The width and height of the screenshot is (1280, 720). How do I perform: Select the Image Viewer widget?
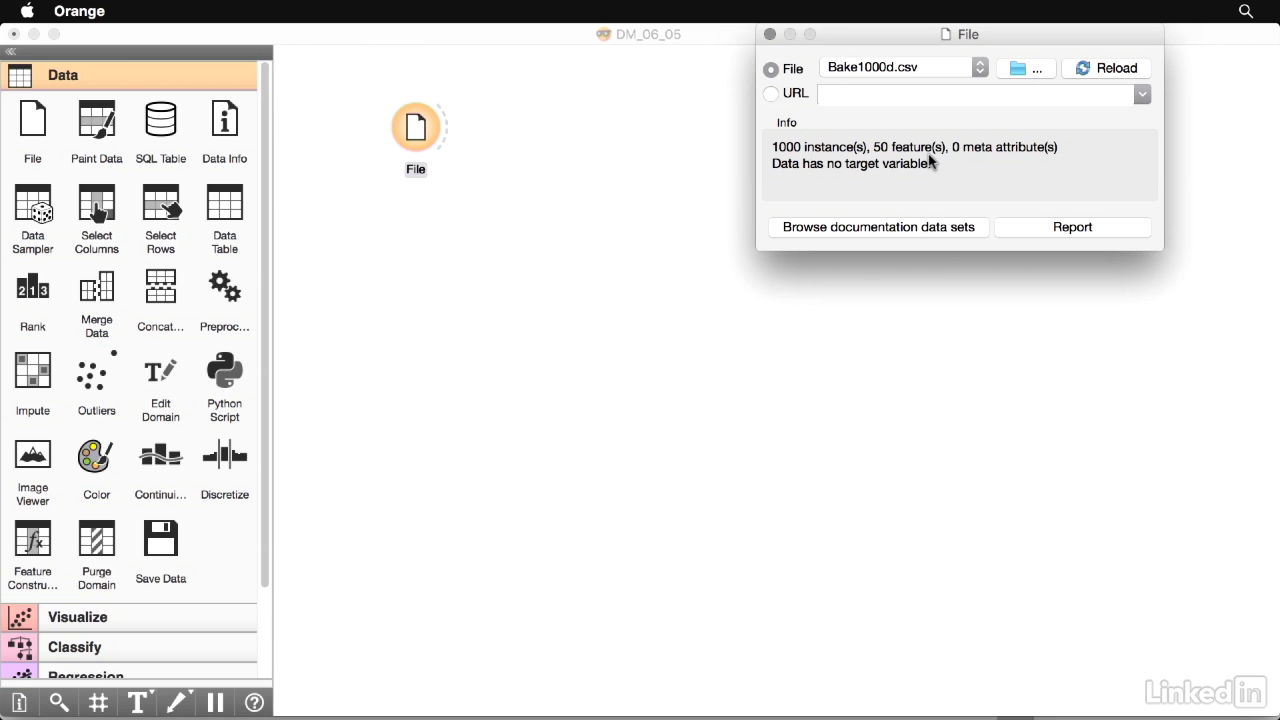[x=33, y=472]
